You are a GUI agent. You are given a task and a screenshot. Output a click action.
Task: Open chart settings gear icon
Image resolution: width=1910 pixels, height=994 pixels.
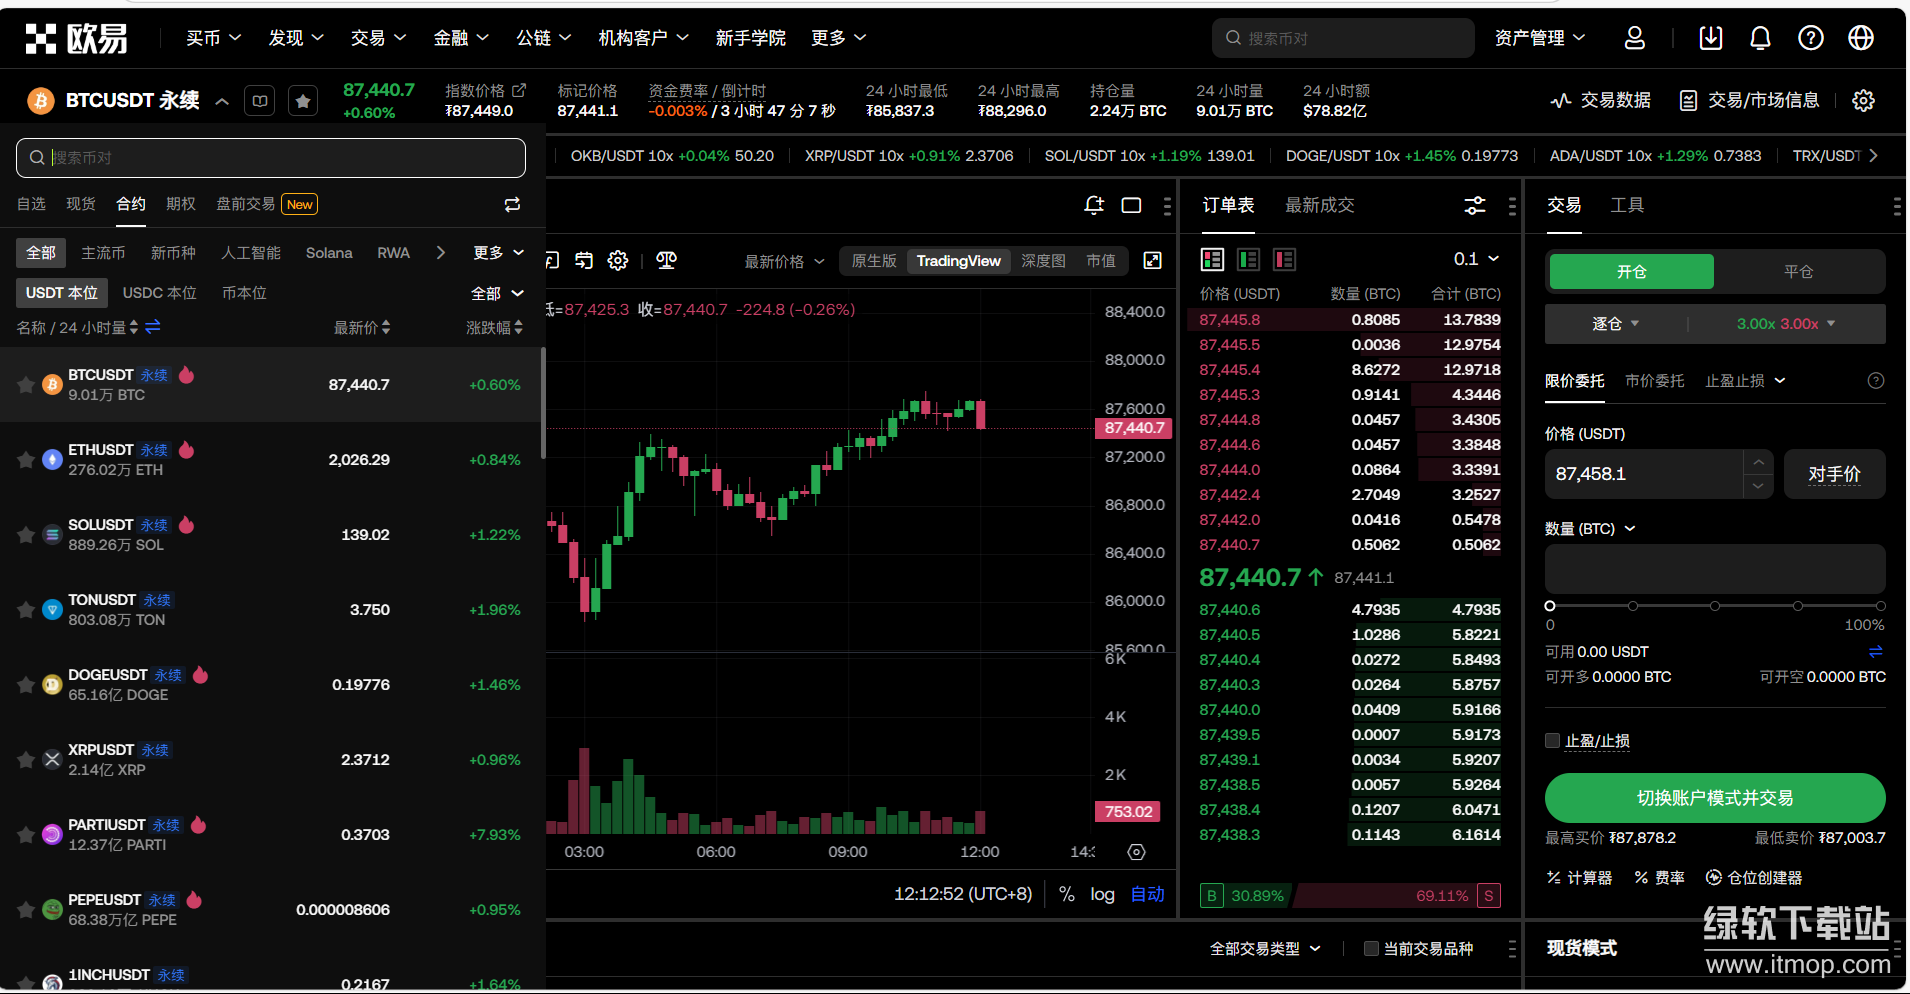click(618, 261)
